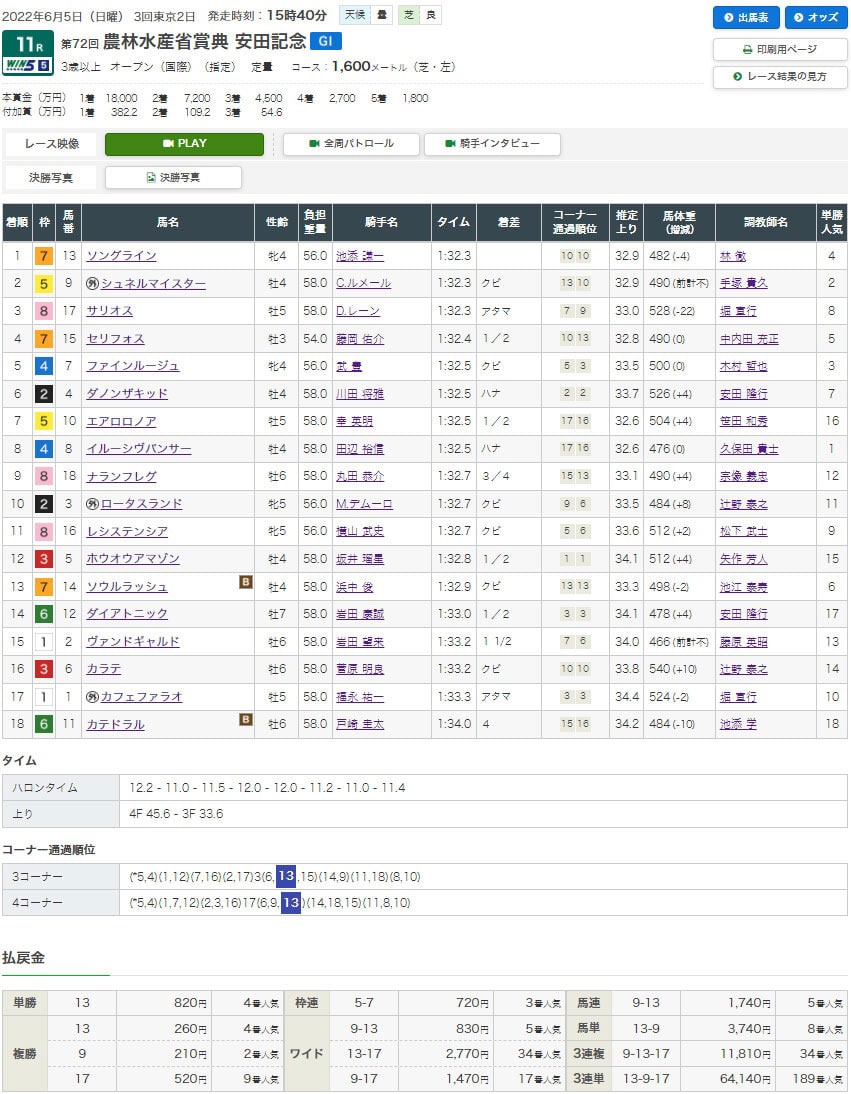This screenshot has width=851, height=1094.
Task: Open trainer page for 林 徹
Action: (x=733, y=256)
